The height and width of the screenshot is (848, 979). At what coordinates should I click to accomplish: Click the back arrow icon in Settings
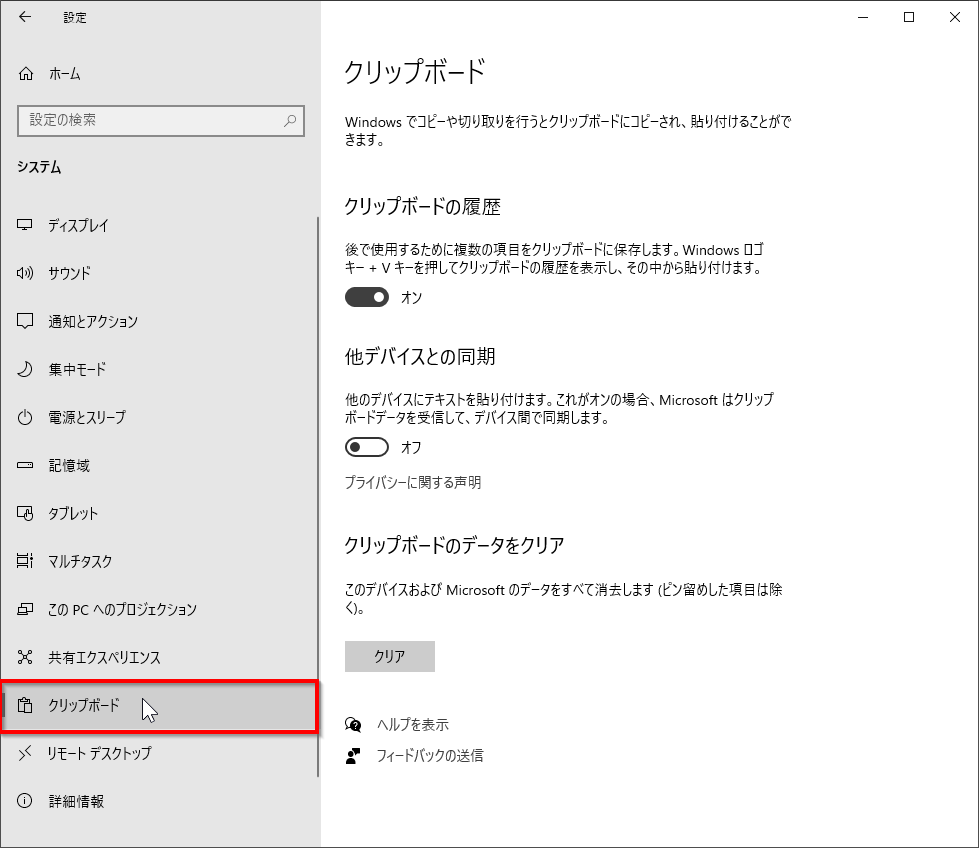point(25,17)
